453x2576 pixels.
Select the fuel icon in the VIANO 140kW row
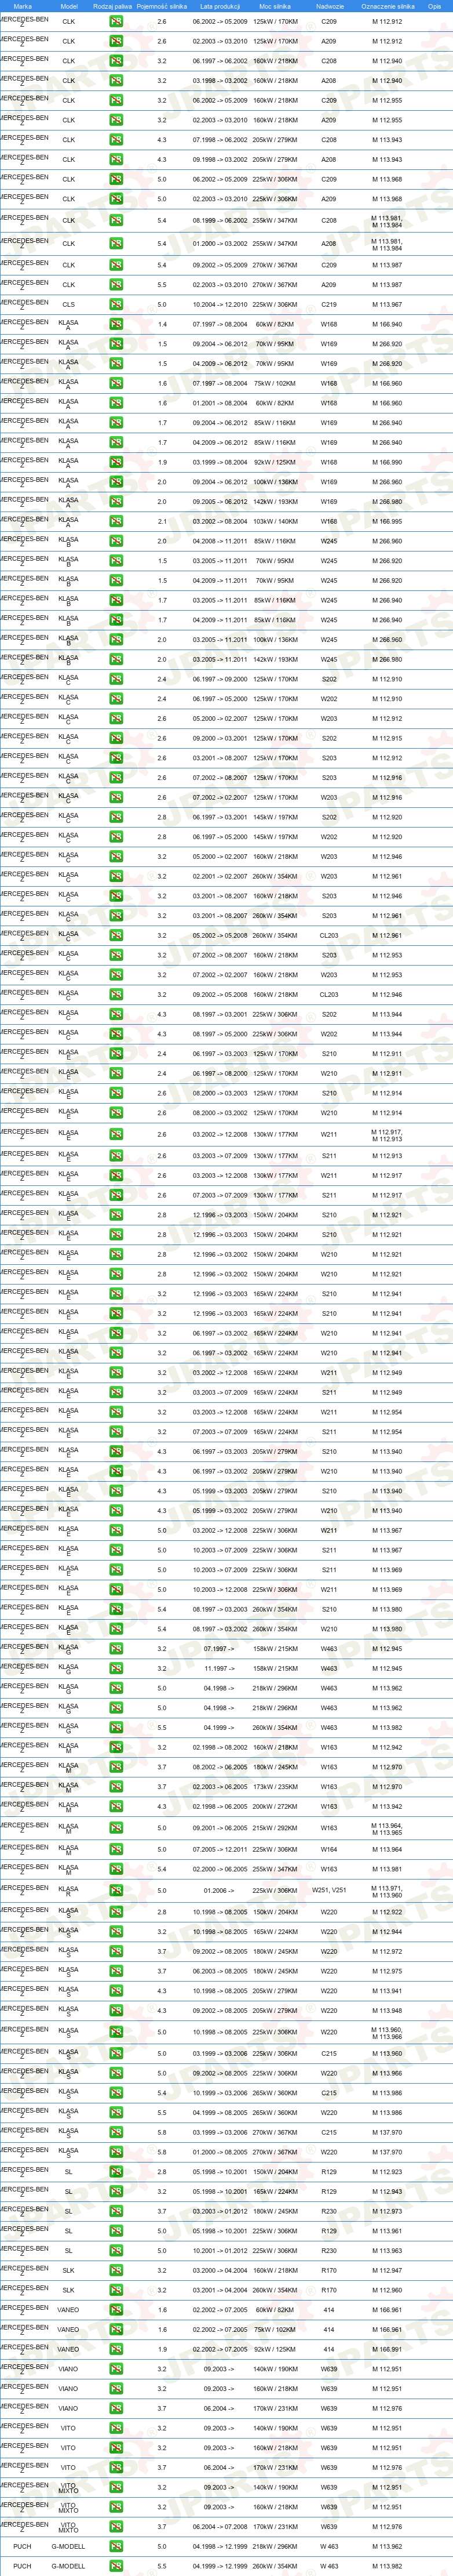click(x=116, y=2369)
